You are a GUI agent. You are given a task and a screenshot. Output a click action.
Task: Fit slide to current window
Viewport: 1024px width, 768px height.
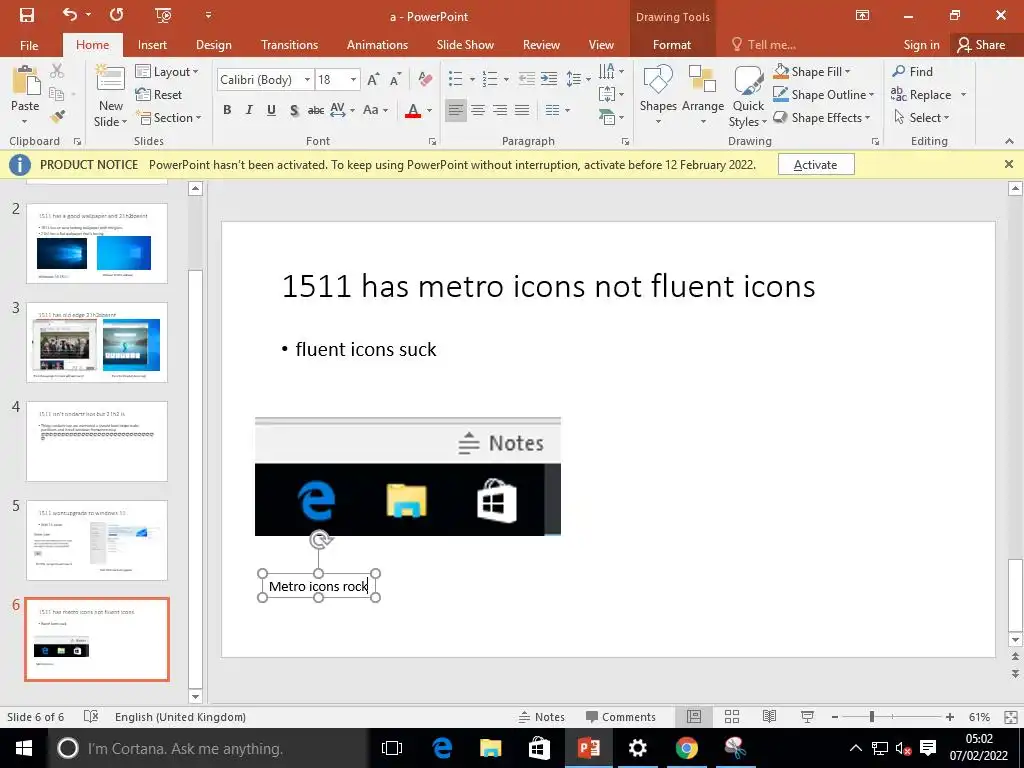coord(1011,717)
